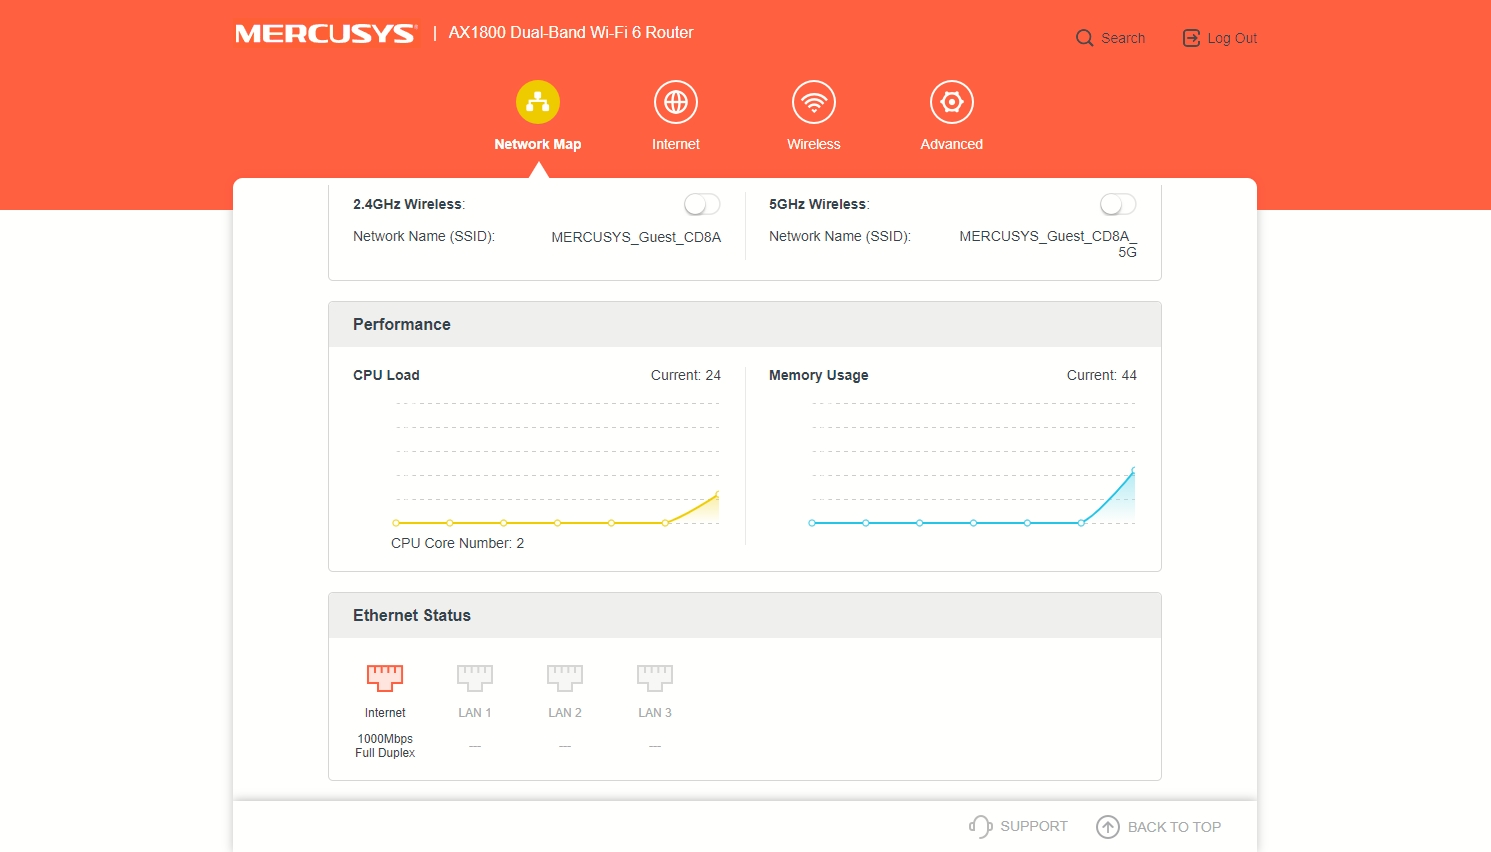Select the LAN 2 port icon
The image size is (1491, 852).
565,677
